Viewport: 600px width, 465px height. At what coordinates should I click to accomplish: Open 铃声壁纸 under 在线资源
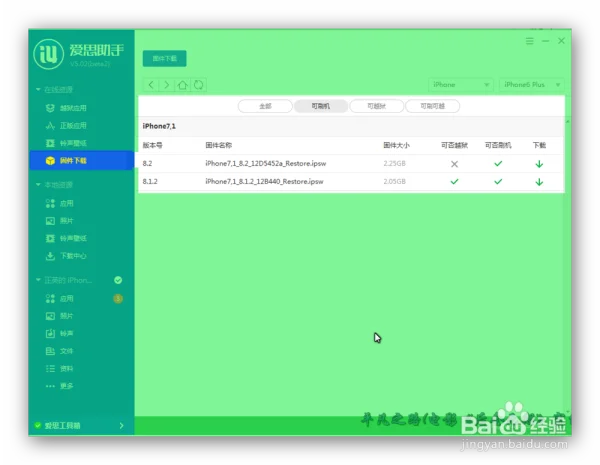(73, 143)
